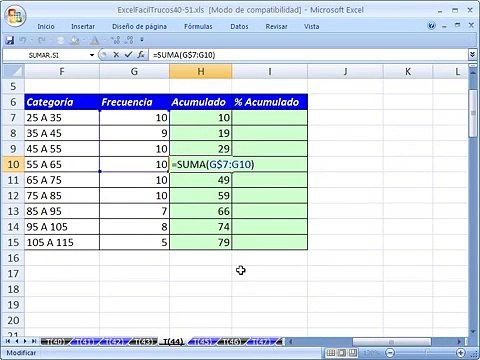Select column G header

pos(134,71)
